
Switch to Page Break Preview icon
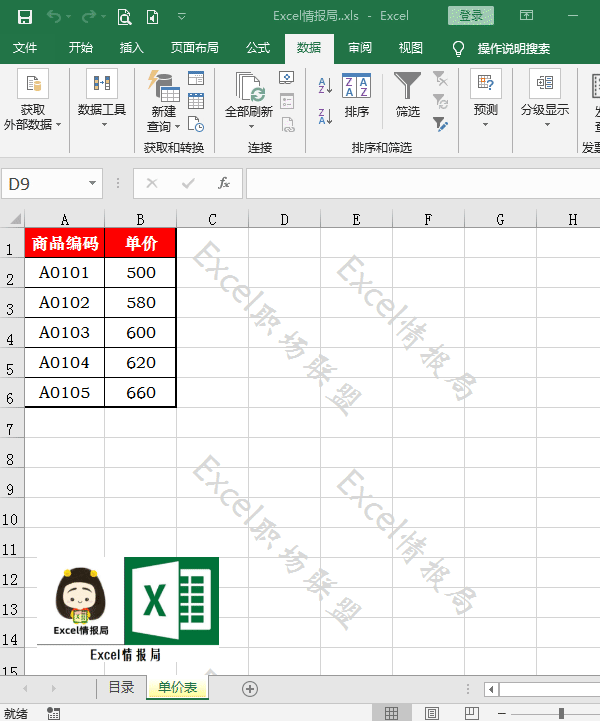coord(471,713)
